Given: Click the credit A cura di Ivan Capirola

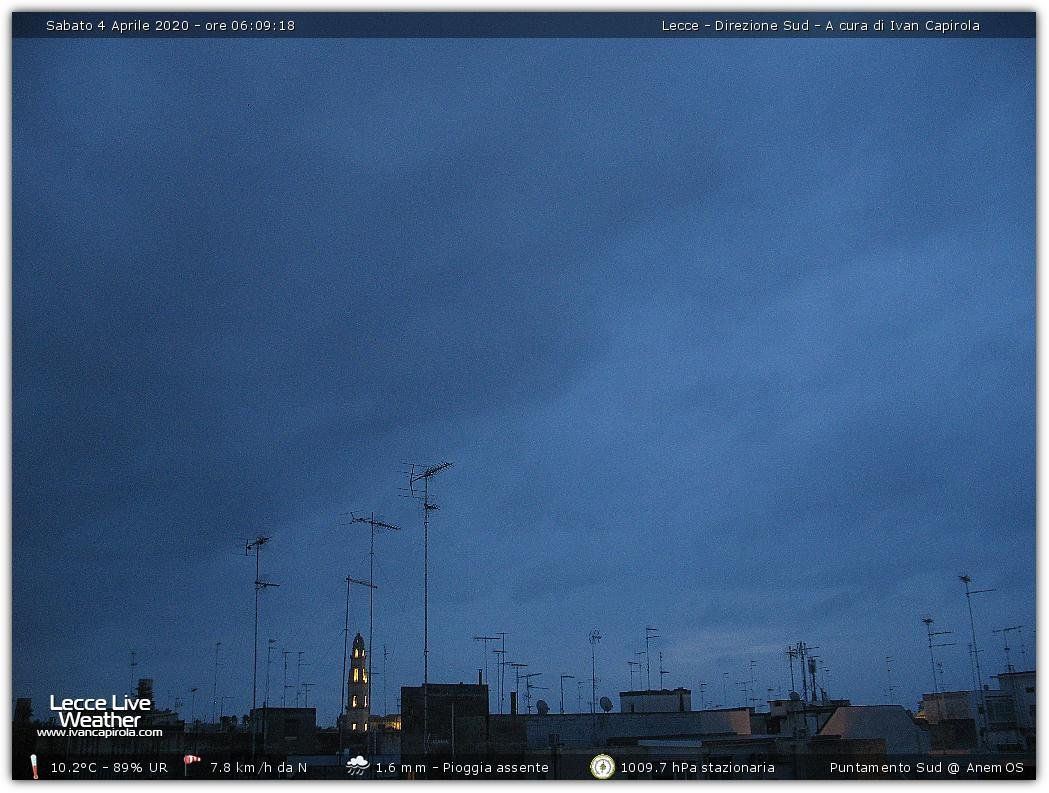Looking at the screenshot, I should click(x=902, y=25).
